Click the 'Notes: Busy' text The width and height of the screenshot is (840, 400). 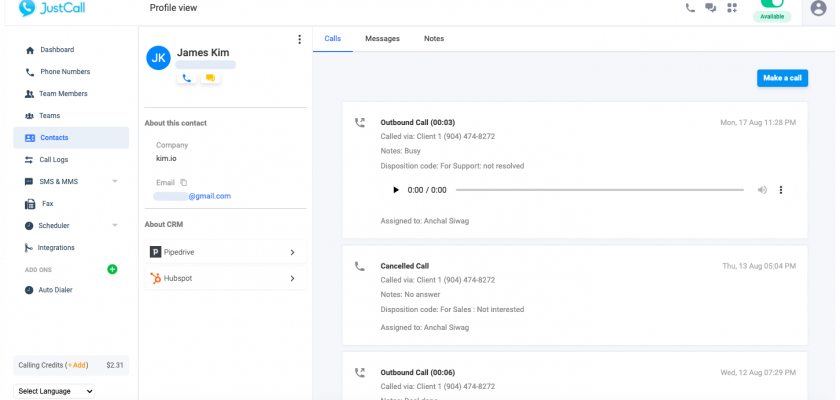[401, 151]
